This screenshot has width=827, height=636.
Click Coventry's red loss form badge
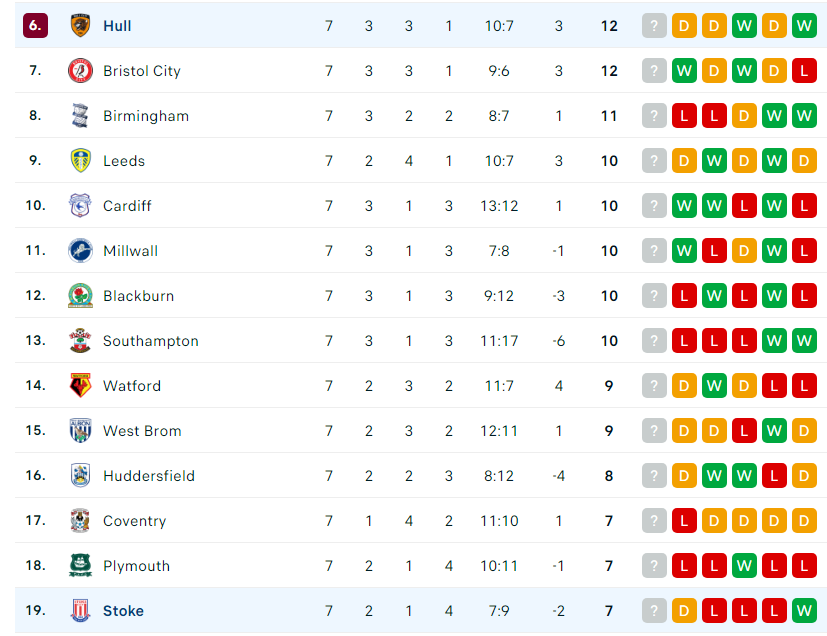pyautogui.click(x=684, y=521)
